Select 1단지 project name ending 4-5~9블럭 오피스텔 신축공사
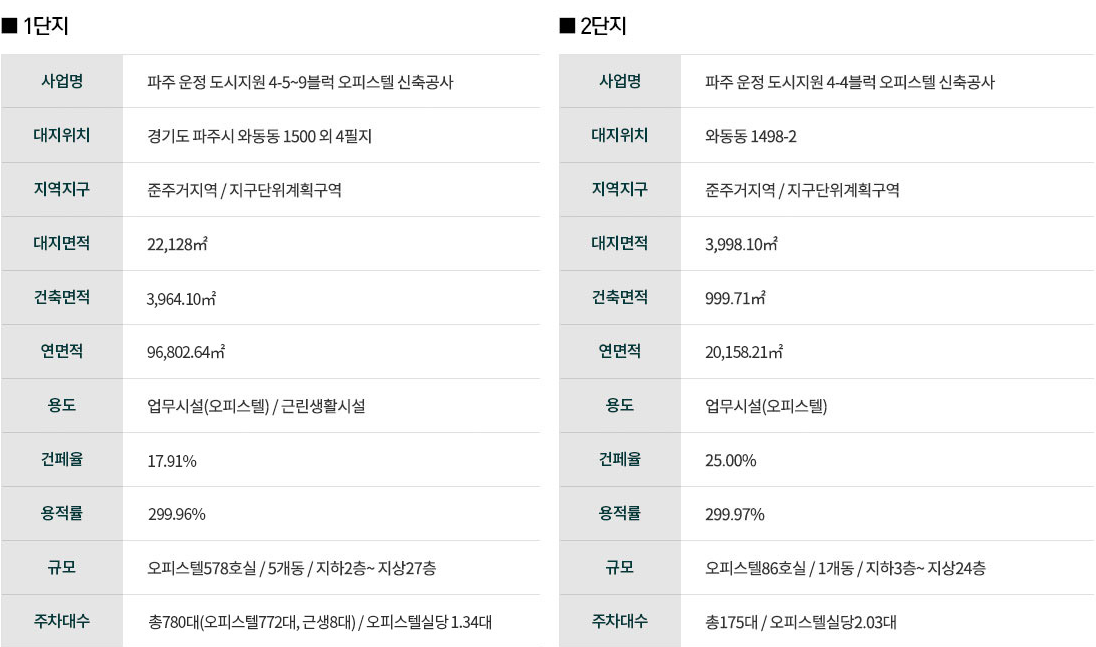The image size is (1096, 647). 300,82
